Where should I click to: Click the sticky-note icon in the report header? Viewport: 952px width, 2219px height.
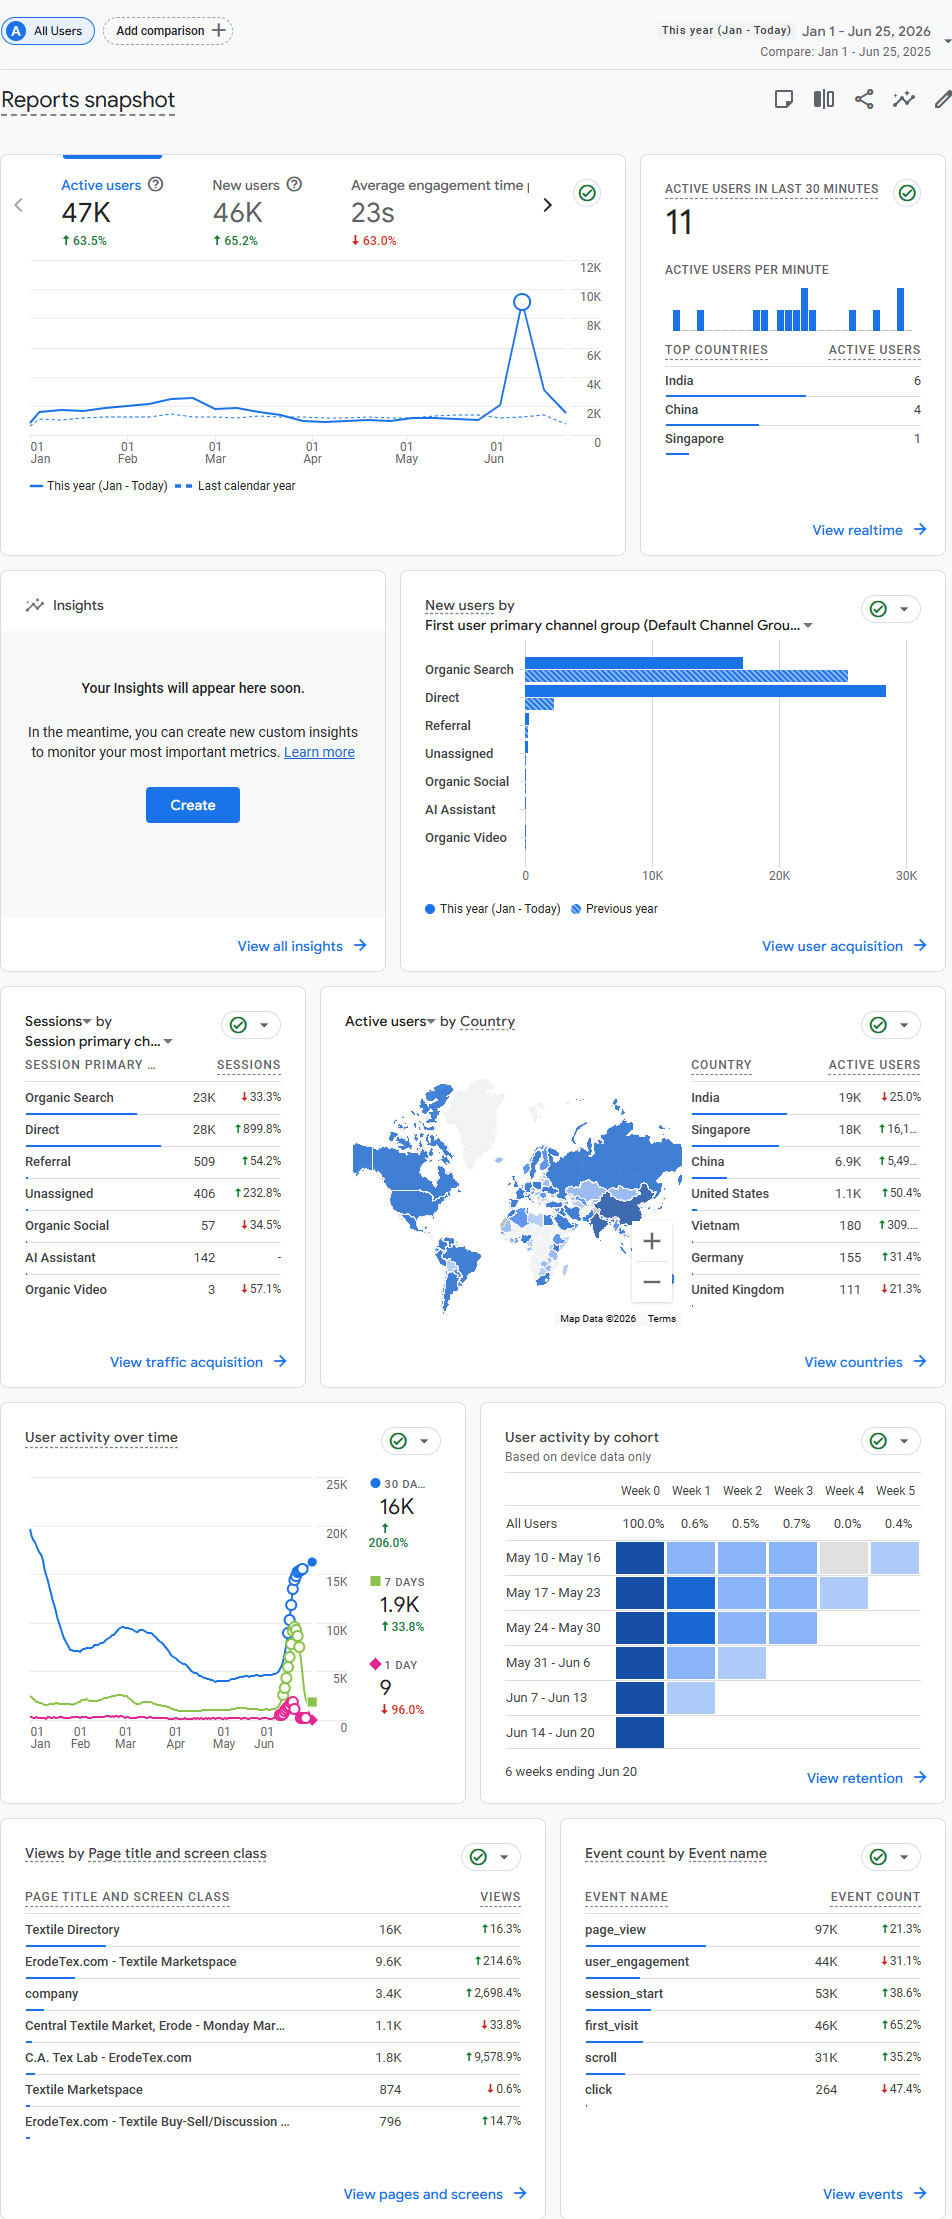pyautogui.click(x=784, y=99)
